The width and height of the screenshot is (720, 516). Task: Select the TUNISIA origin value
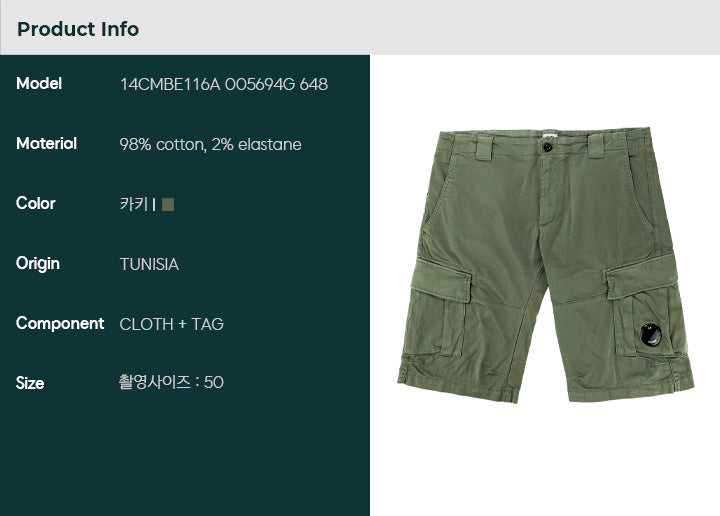click(x=149, y=264)
